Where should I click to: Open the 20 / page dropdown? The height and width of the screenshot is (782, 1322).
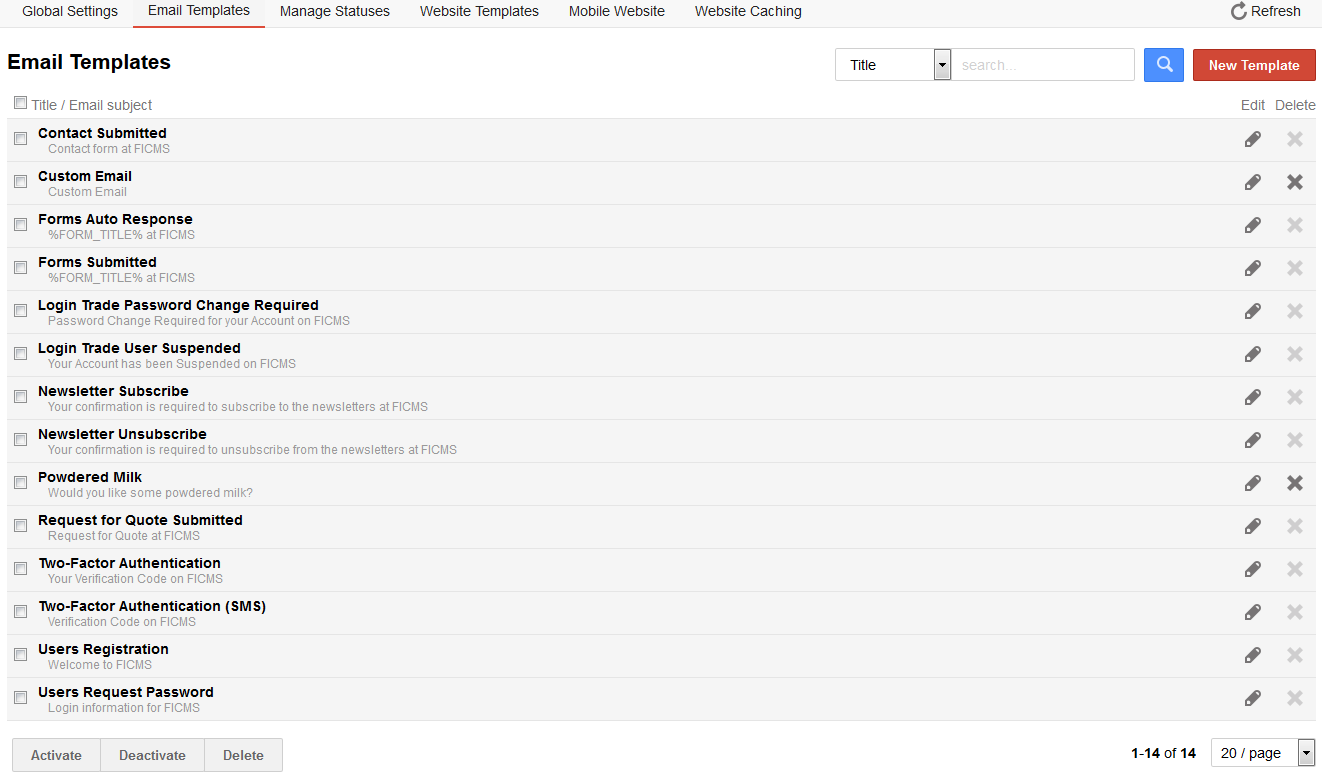click(x=1305, y=753)
